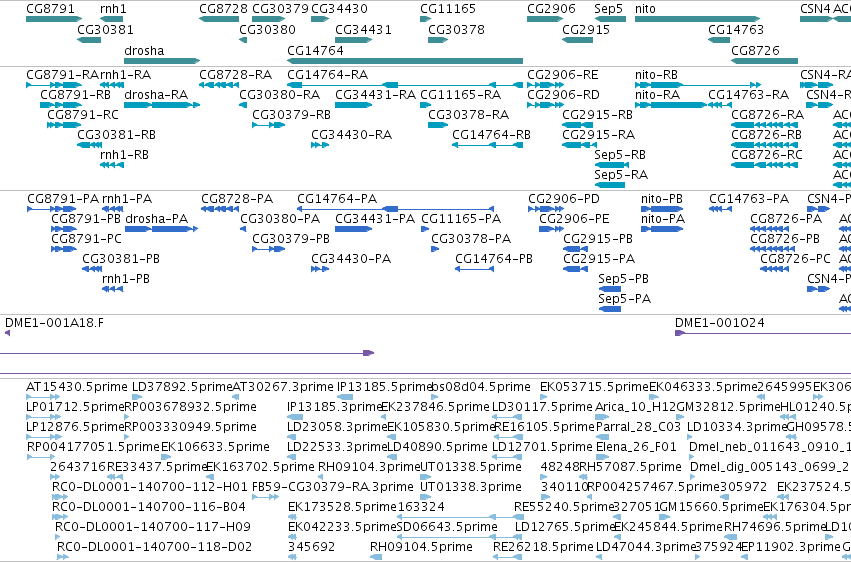Viewport: 851px width, 562px height.
Task: Select the CG8726 gene label
Action: click(755, 50)
